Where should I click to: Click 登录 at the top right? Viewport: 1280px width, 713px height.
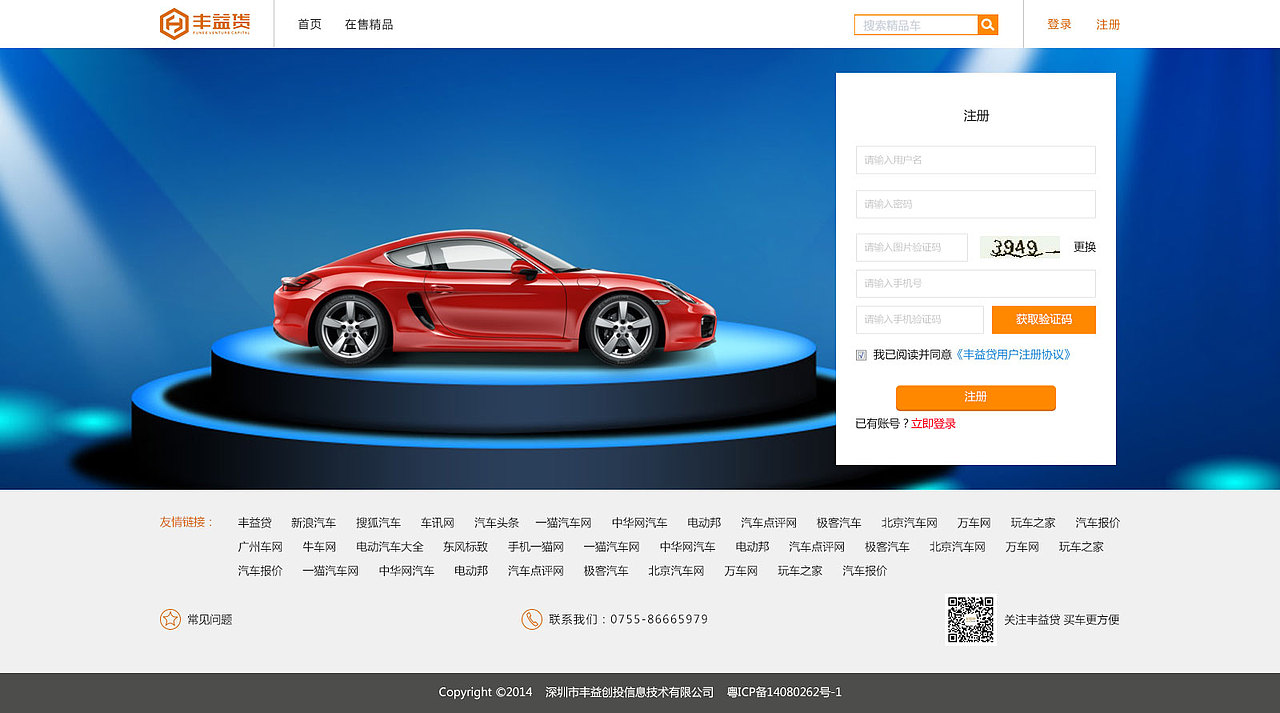1058,24
